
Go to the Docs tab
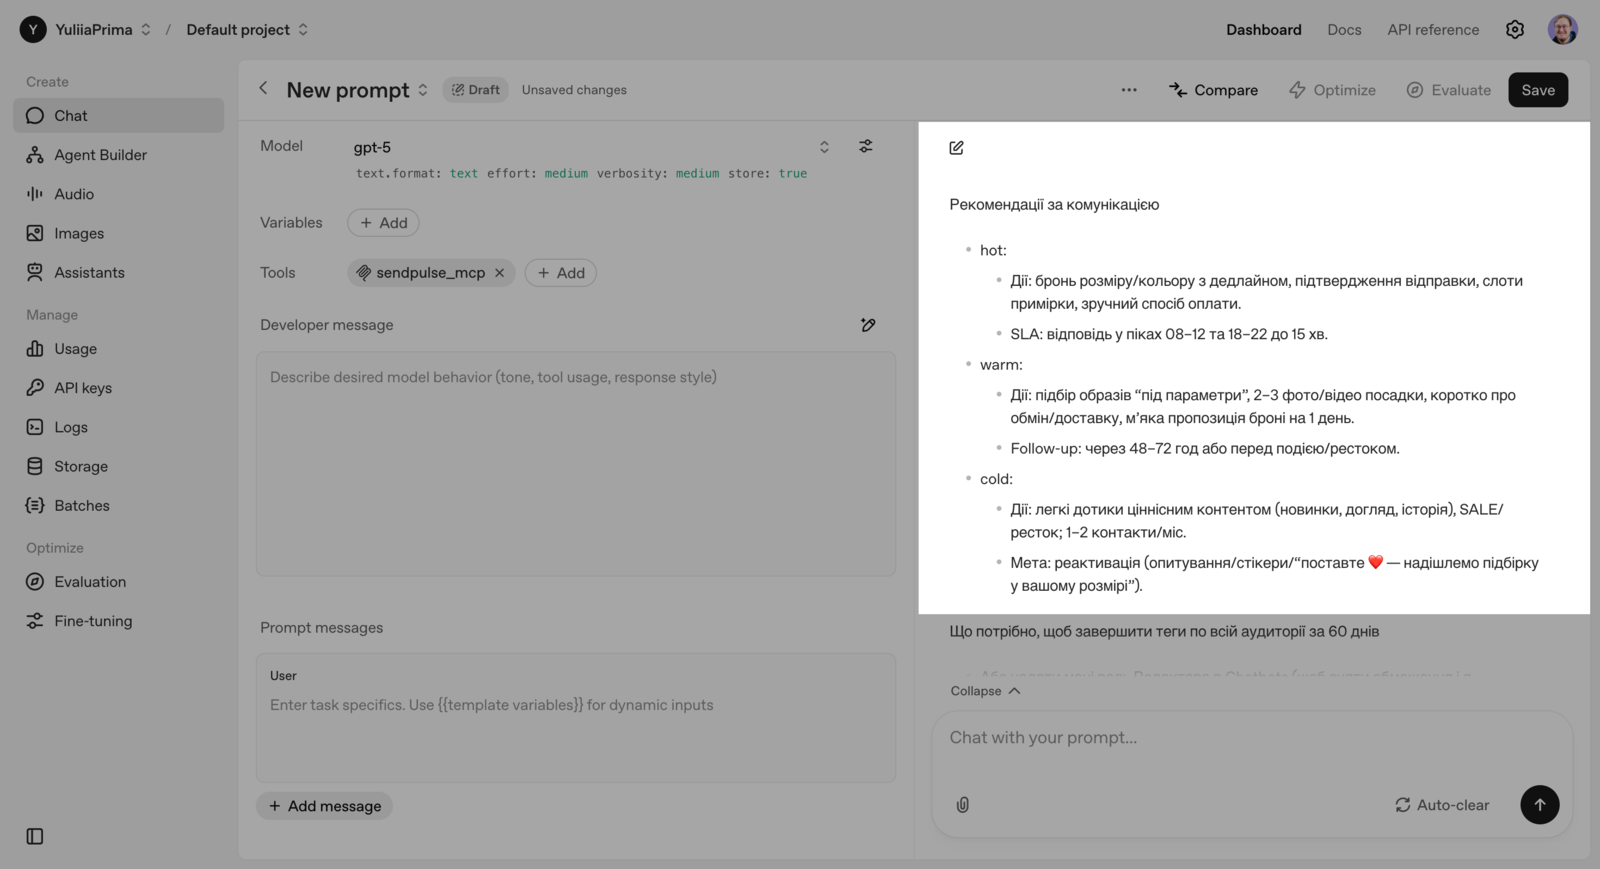(x=1344, y=30)
